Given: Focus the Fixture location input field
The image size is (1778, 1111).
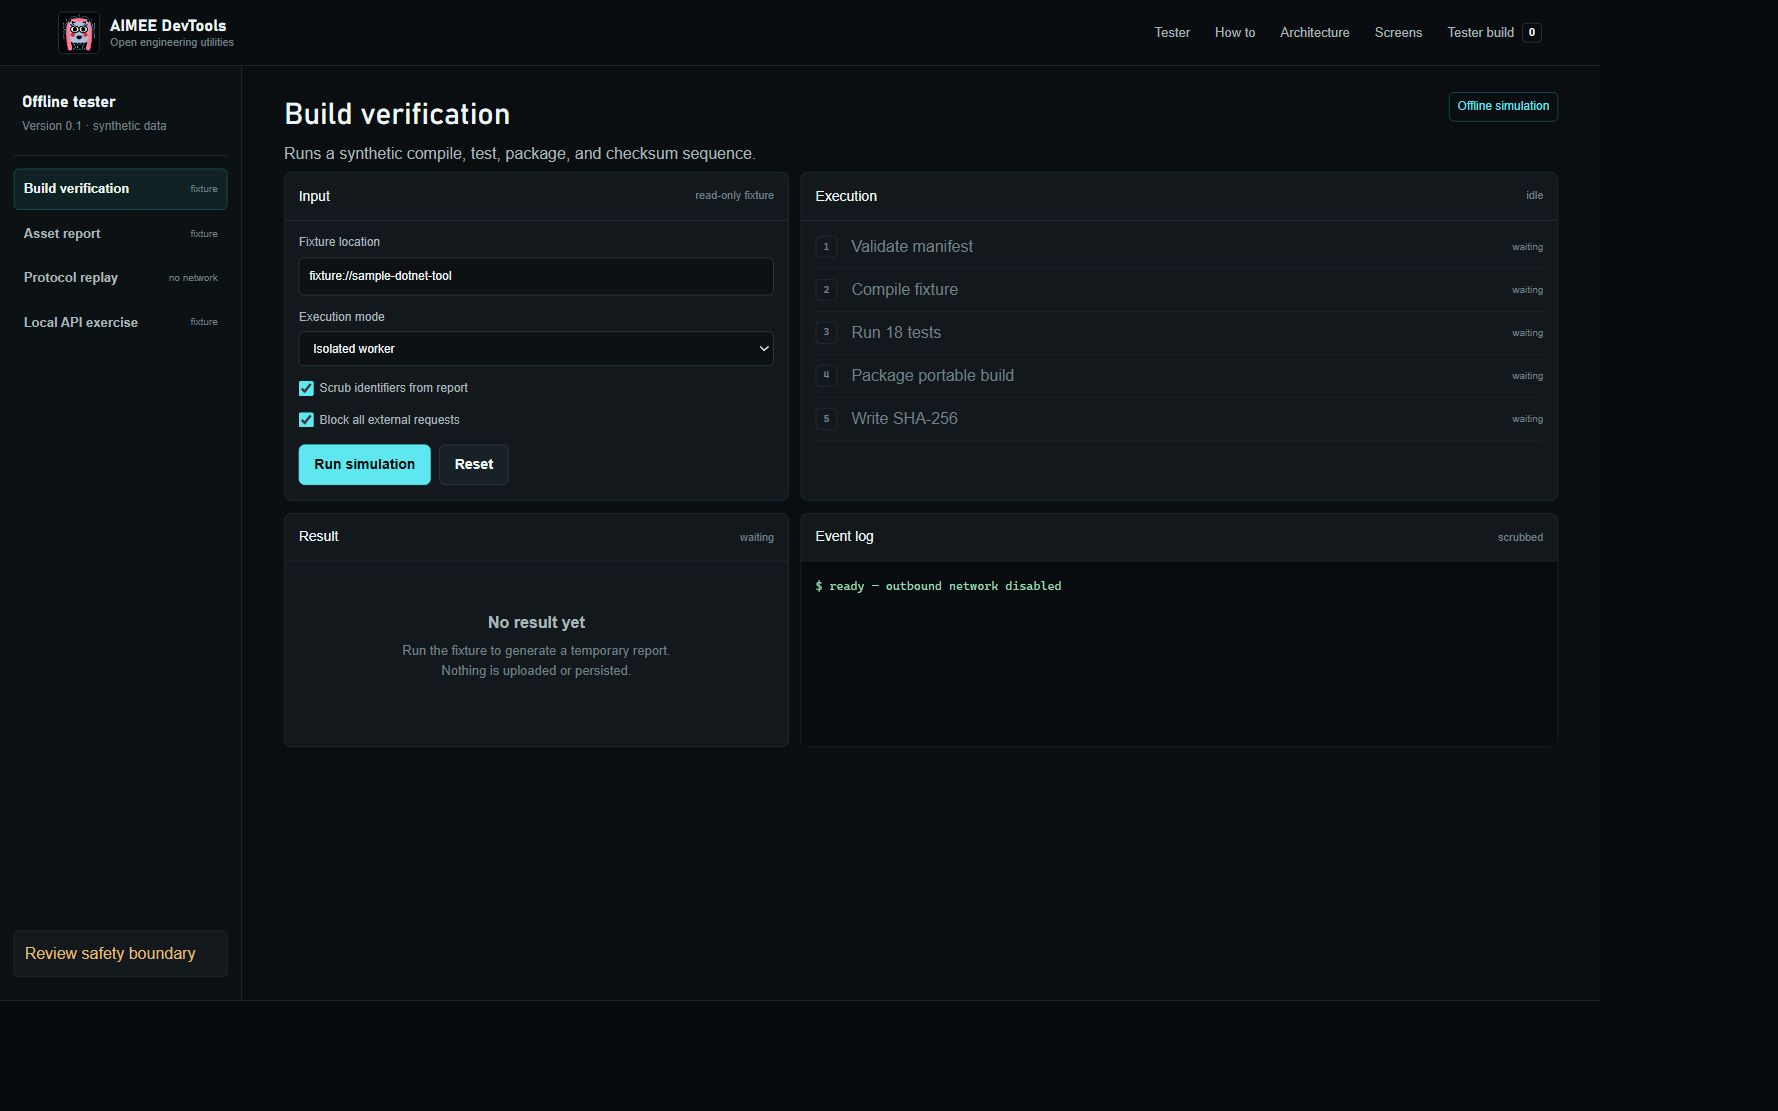Looking at the screenshot, I should point(536,276).
